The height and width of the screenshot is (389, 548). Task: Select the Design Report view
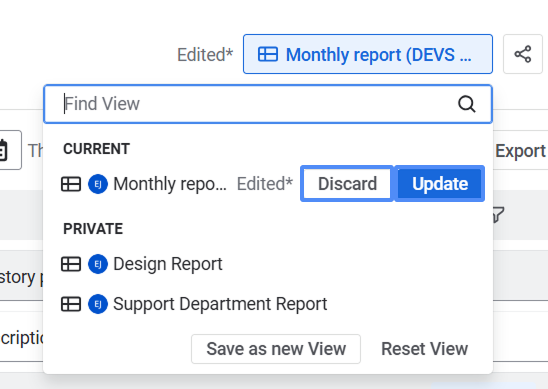click(x=168, y=264)
